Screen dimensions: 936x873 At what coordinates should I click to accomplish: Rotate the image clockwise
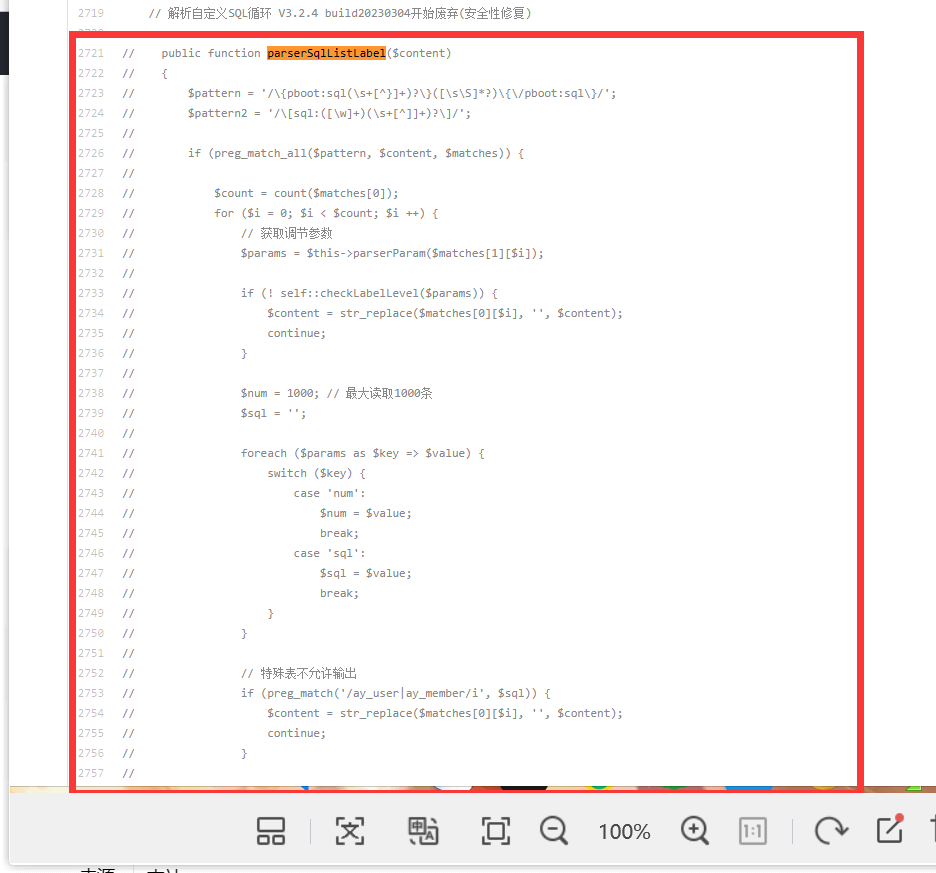831,831
